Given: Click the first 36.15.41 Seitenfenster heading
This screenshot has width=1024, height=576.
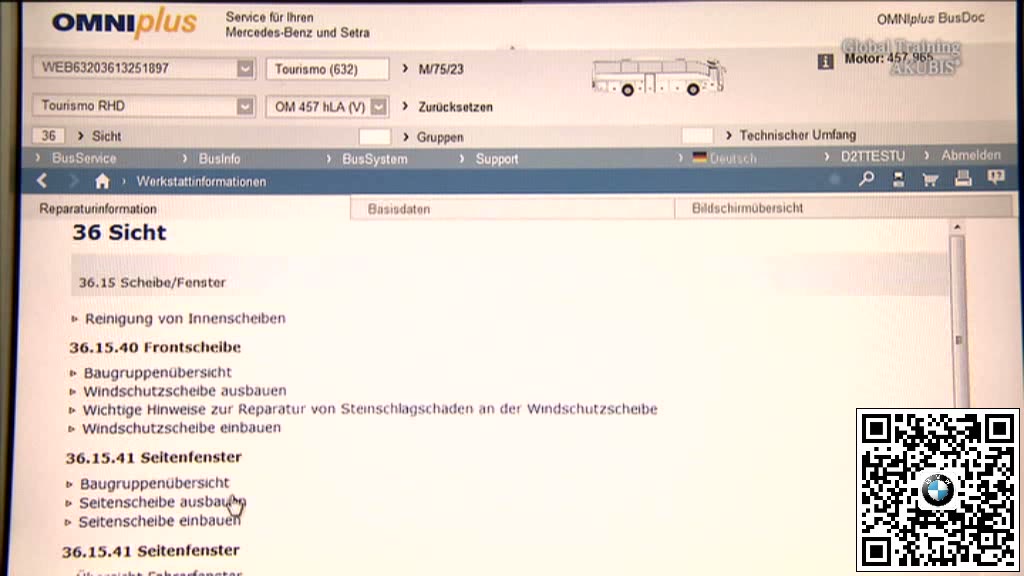Looking at the screenshot, I should [153, 457].
